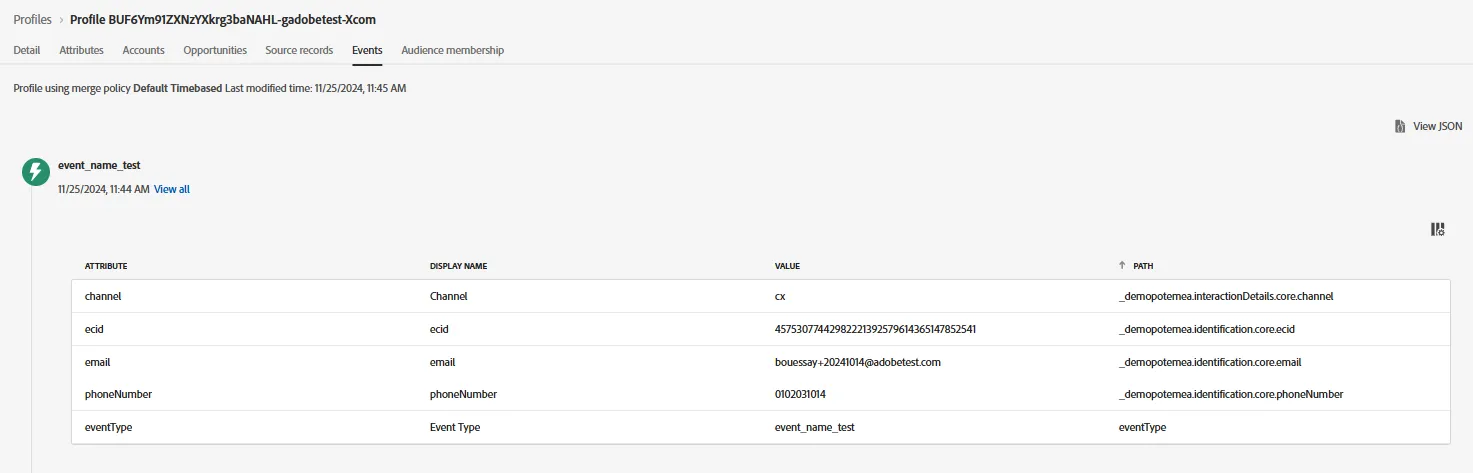Image resolution: width=1473 pixels, height=473 pixels.
Task: Sort by the DISPLAY NAME column header
Action: point(458,266)
